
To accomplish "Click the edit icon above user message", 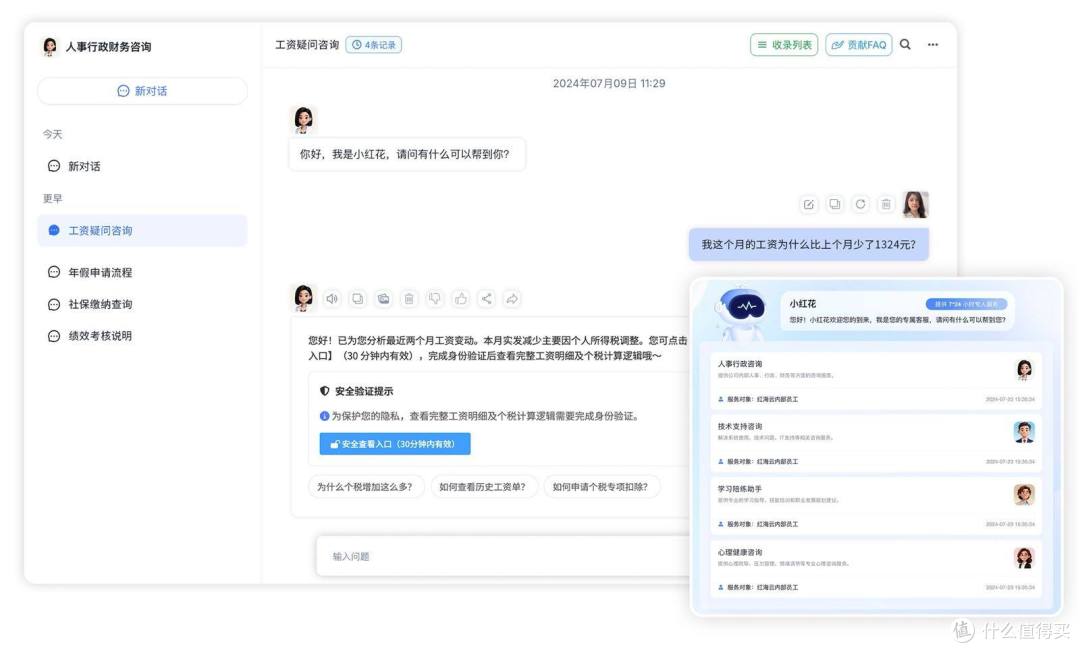I will [809, 205].
